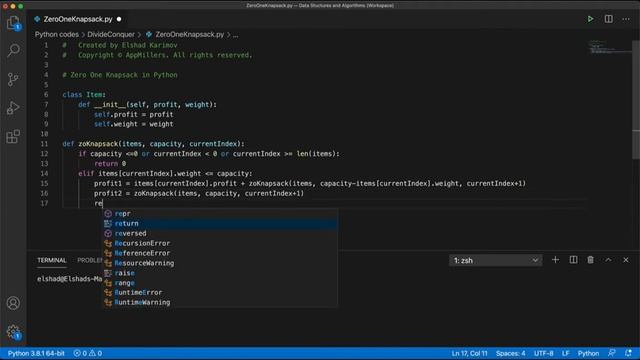The width and height of the screenshot is (640, 360).
Task: Change encoding via UTF-8 status entry
Action: [544, 353]
